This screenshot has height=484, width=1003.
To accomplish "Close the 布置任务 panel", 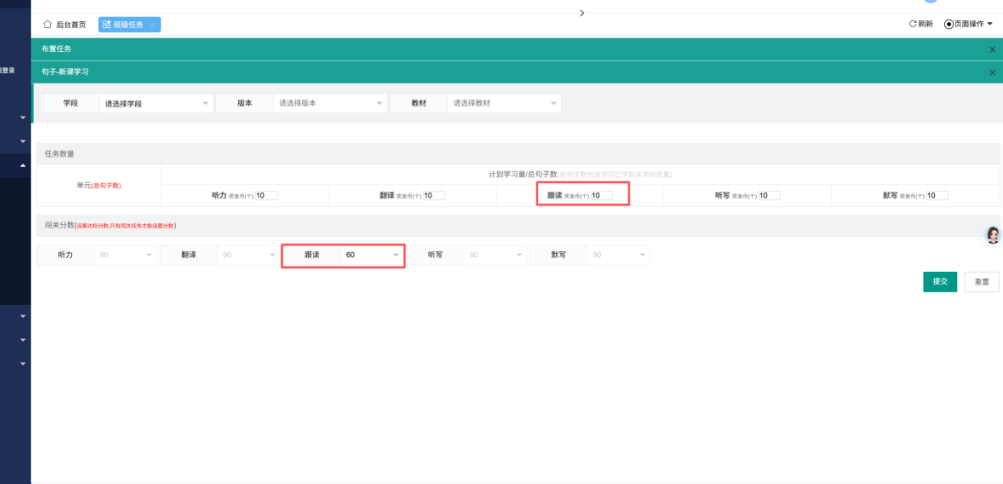I will [992, 49].
